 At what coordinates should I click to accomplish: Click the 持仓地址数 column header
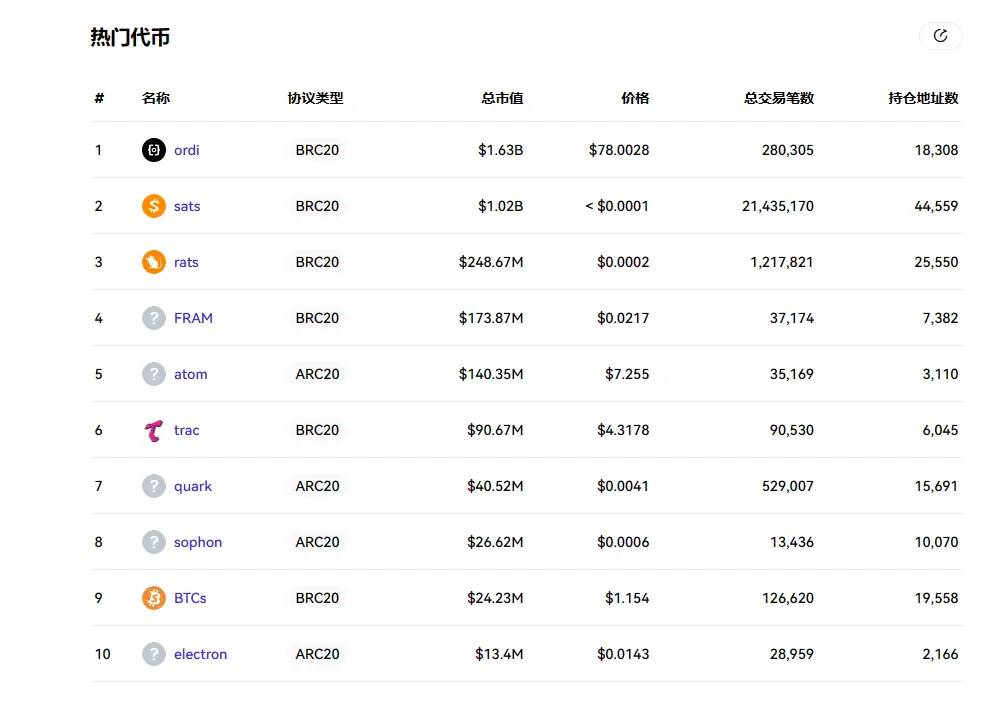pos(923,98)
